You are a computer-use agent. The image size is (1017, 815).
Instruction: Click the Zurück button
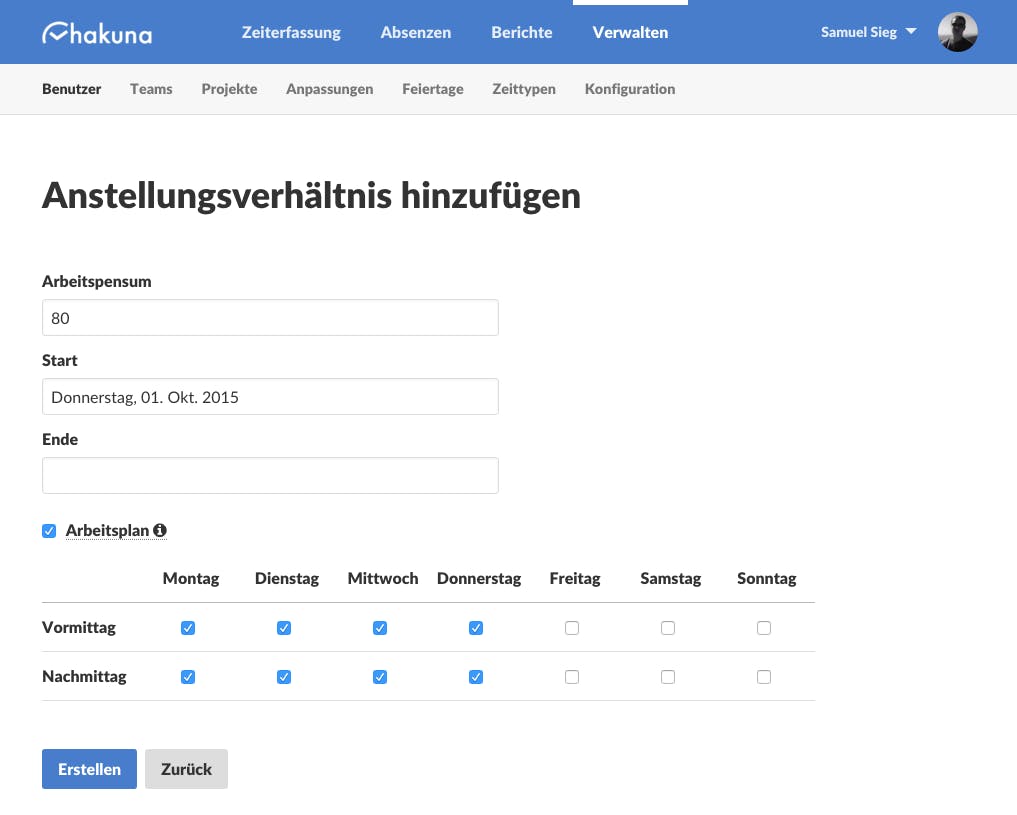186,769
